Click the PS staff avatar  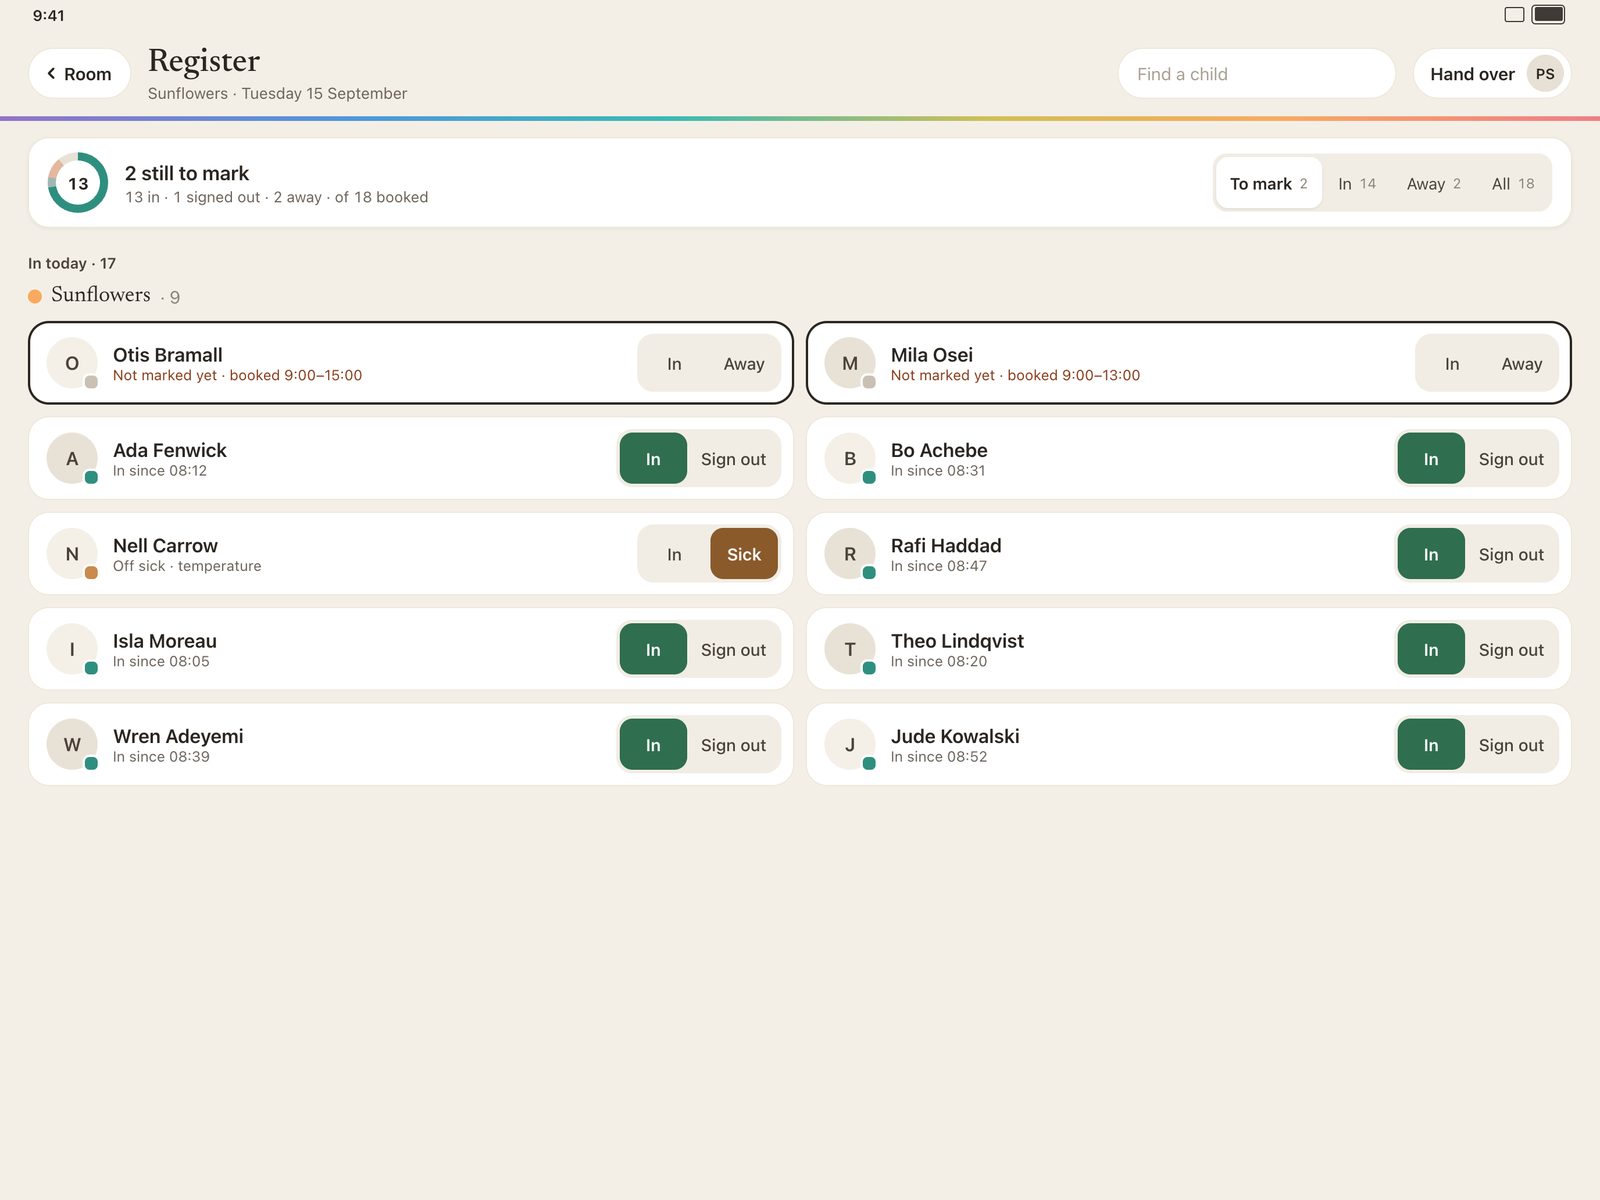point(1545,74)
